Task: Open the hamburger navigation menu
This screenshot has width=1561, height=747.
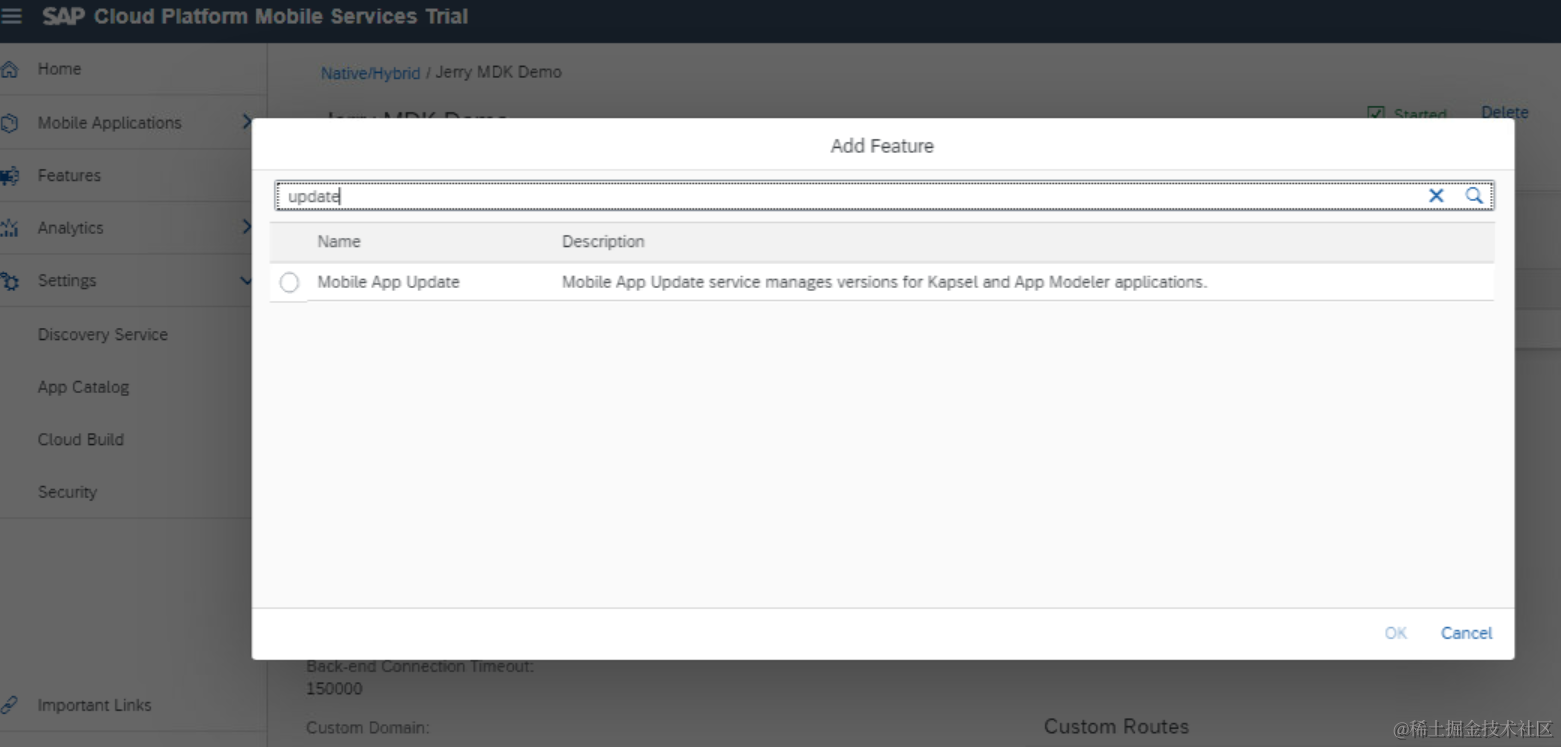Action: coord(11,17)
